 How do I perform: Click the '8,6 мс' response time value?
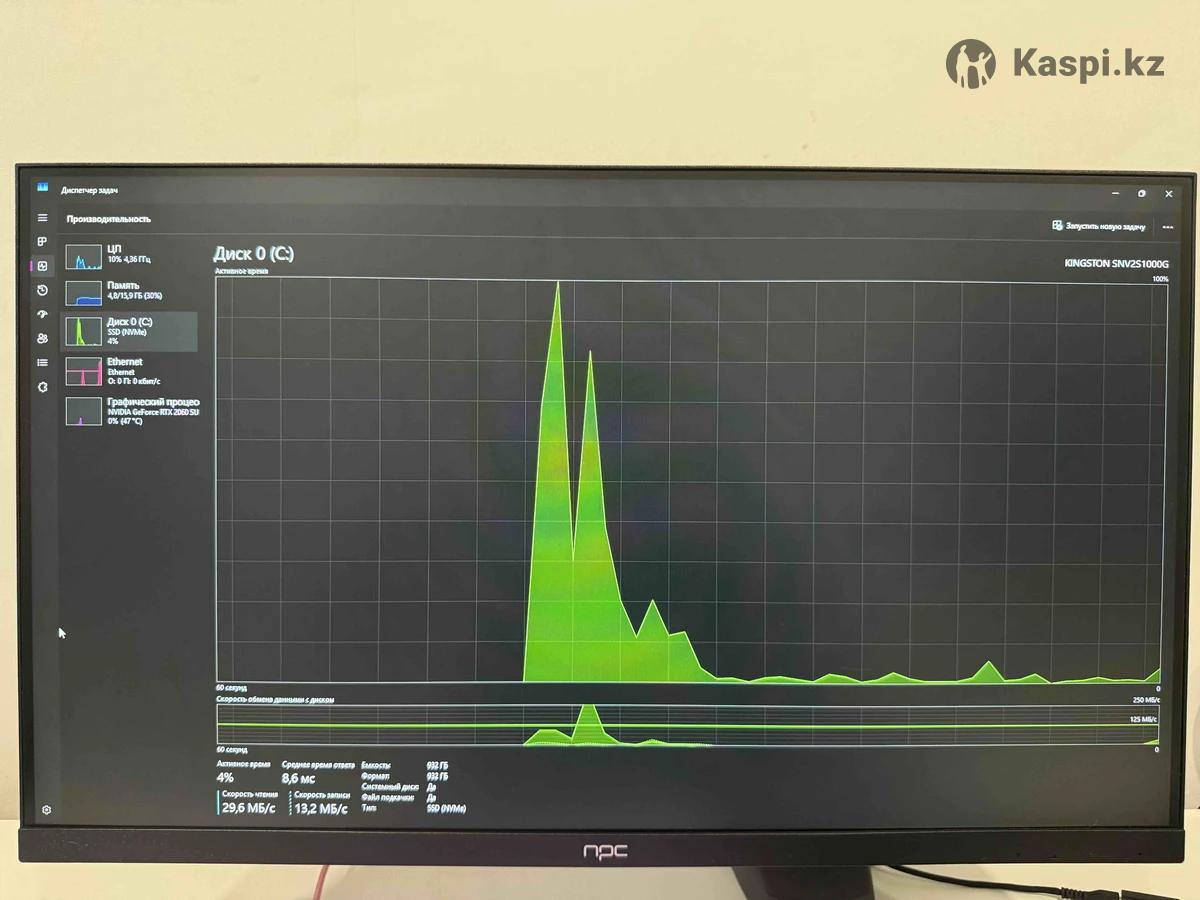tap(299, 778)
